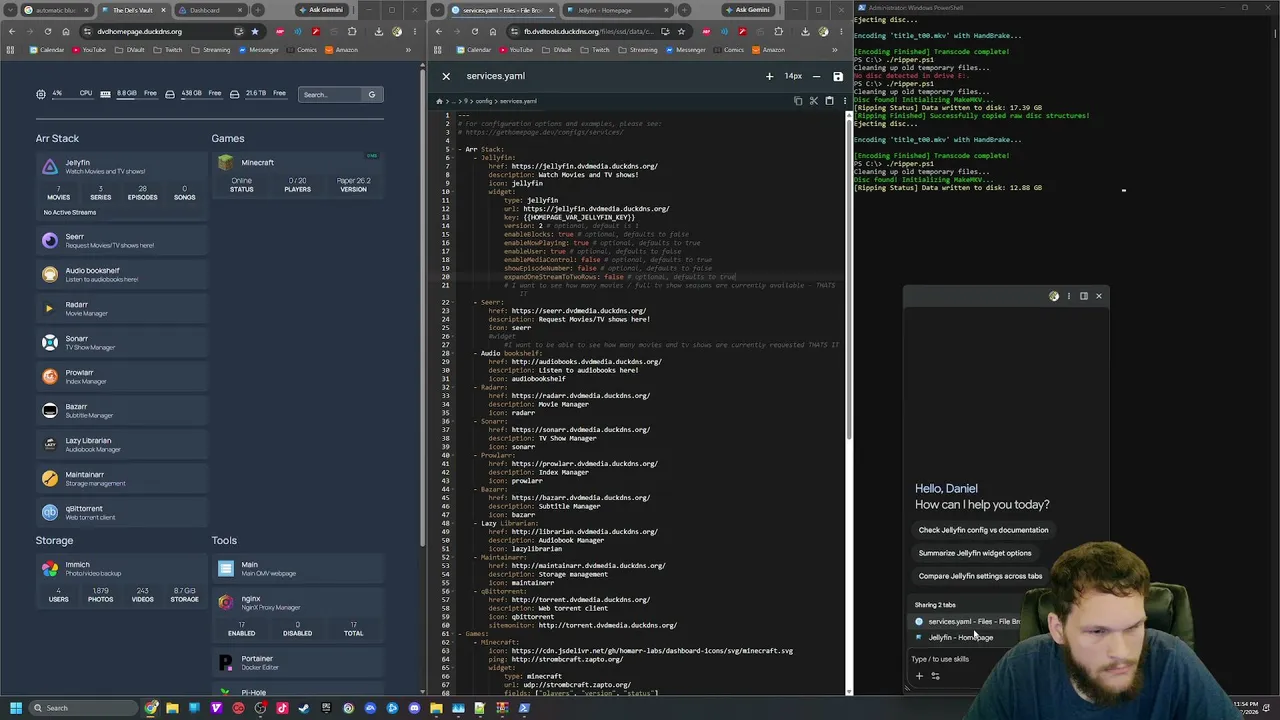Click the plus attach icon in Gemini panel

coord(919,676)
